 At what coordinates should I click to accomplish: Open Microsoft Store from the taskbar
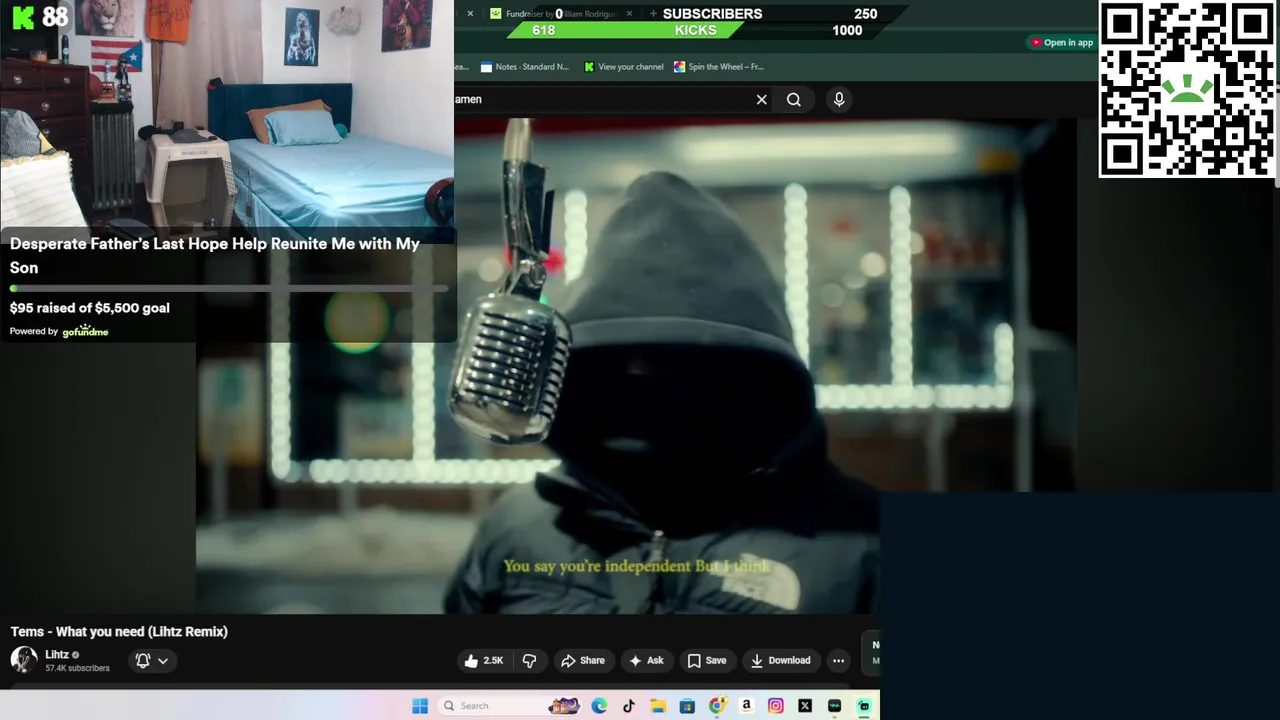pos(687,706)
